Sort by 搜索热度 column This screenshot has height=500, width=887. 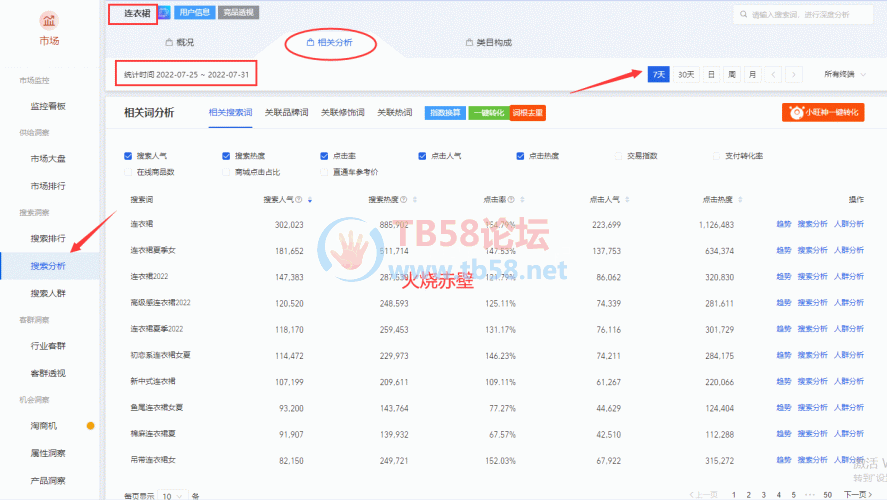click(415, 200)
